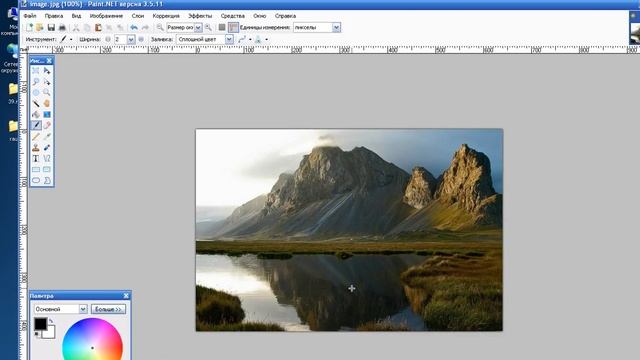
Task: Open the brush width dropdown
Action: [131, 39]
